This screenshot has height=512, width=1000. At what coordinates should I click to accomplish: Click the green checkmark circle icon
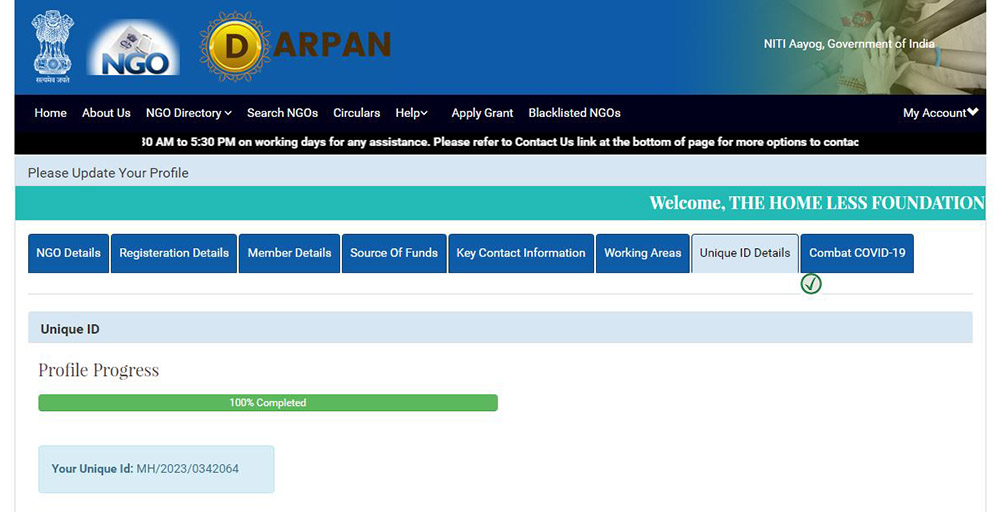point(811,284)
